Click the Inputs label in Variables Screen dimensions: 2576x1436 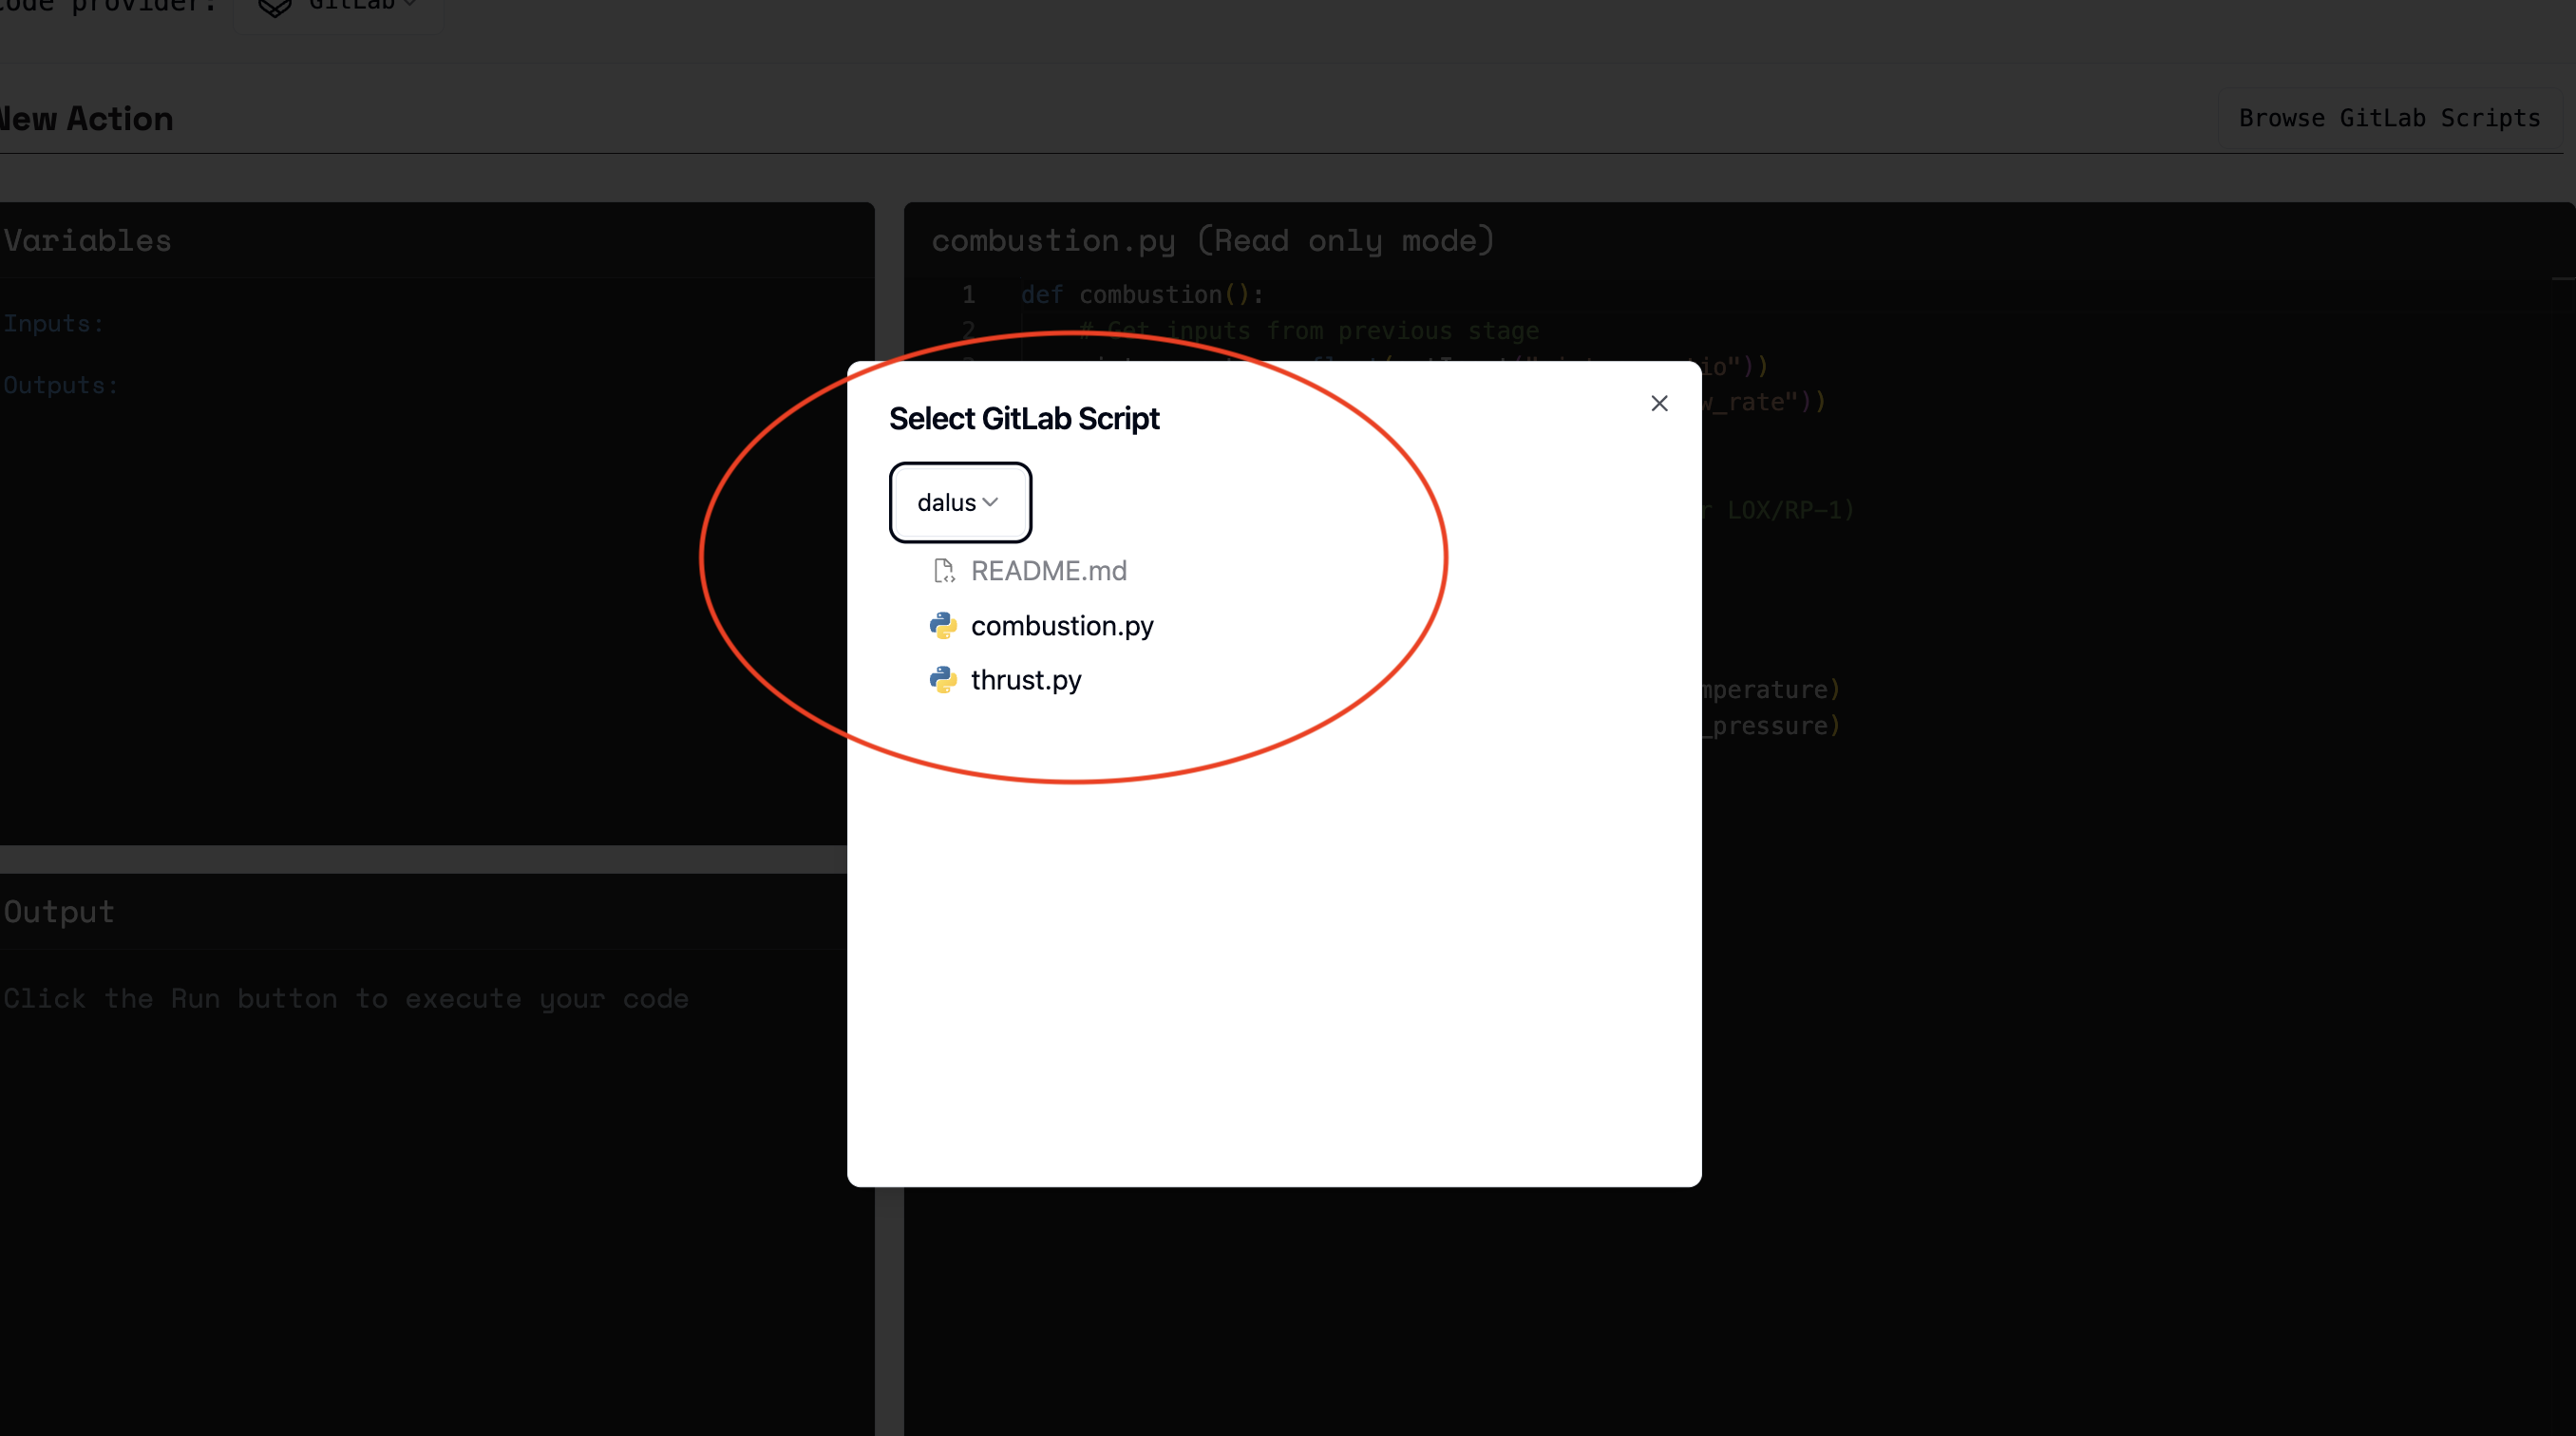pyautogui.click(x=53, y=324)
